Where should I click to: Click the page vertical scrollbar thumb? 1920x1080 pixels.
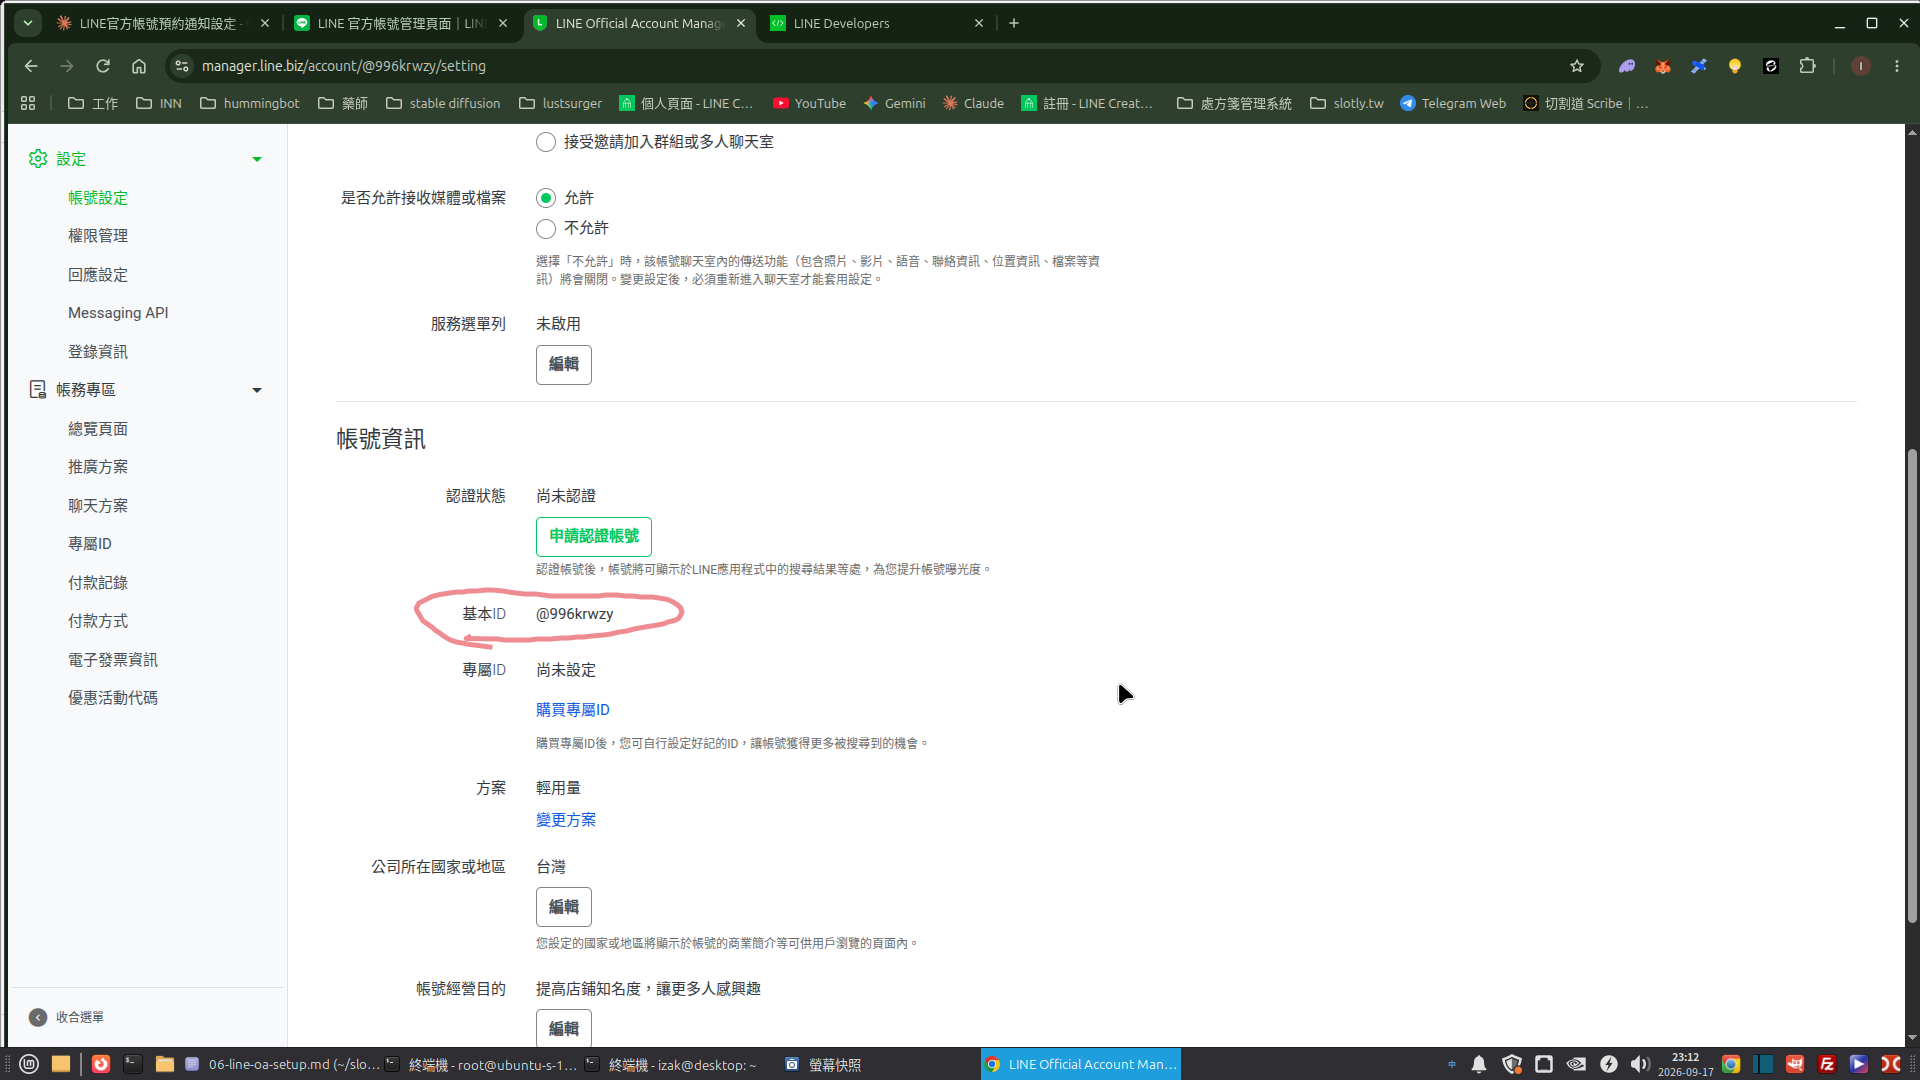[1912, 686]
